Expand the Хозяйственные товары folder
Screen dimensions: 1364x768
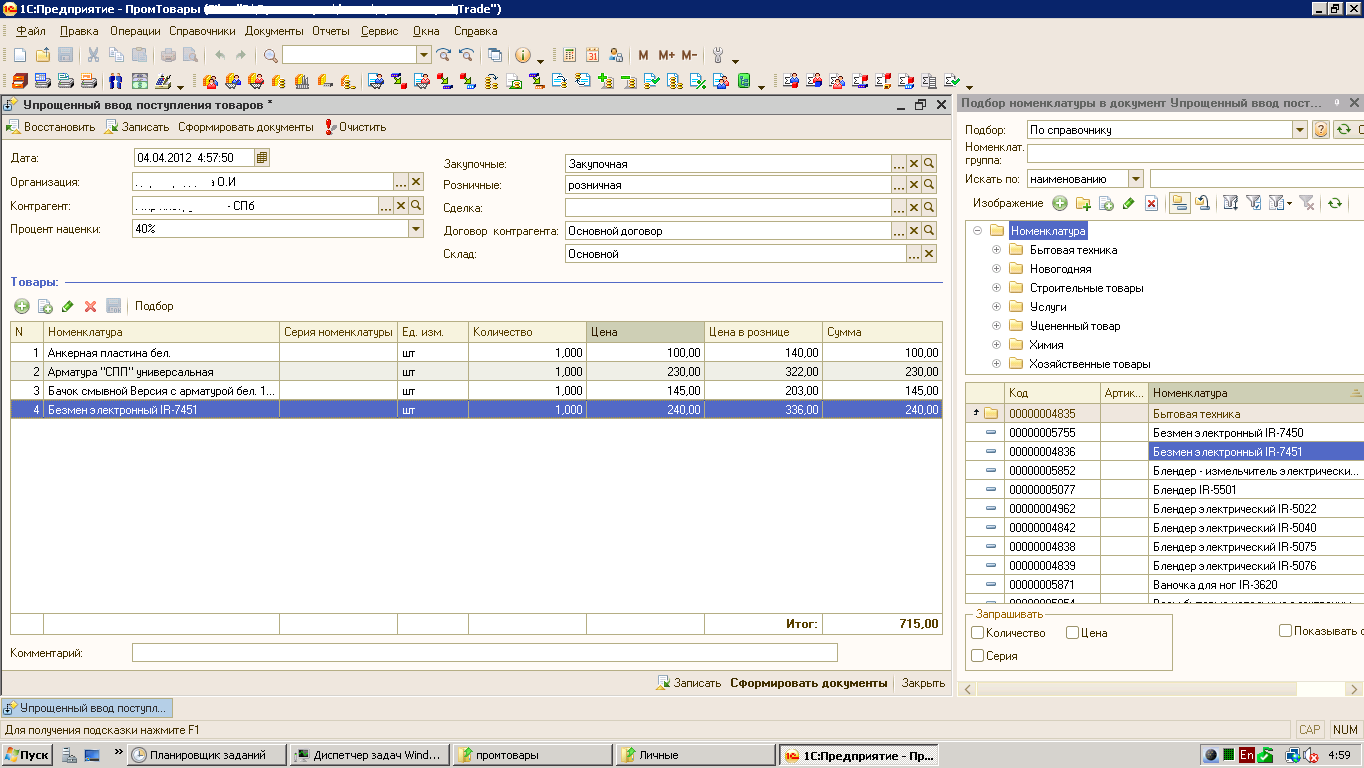coord(996,364)
